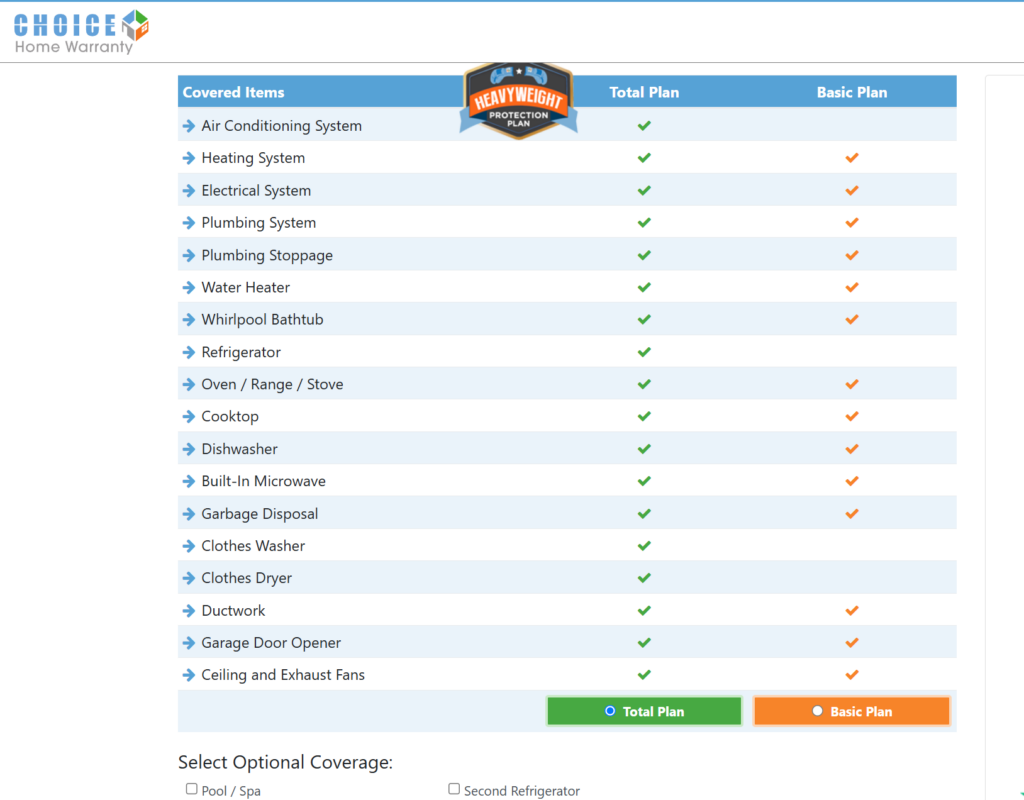Click the arrow icon beside Garbage Disposal
Viewport: 1024px width, 800px height.
[x=189, y=514]
